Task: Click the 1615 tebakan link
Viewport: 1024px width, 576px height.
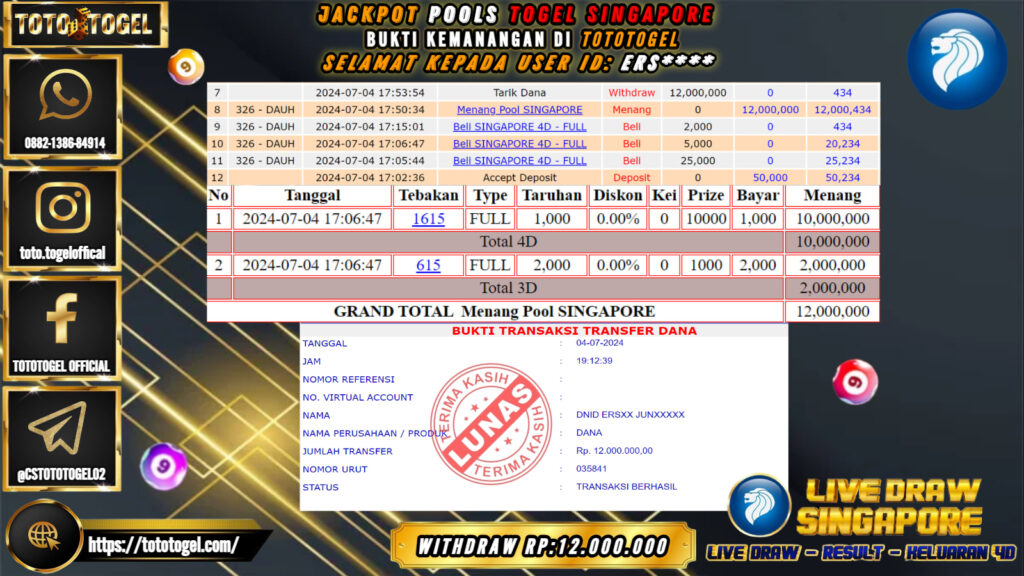Action: [428, 219]
